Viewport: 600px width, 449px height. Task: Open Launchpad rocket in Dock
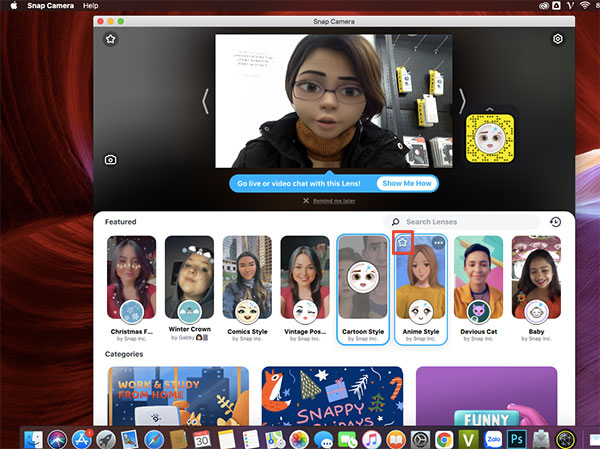[106, 439]
